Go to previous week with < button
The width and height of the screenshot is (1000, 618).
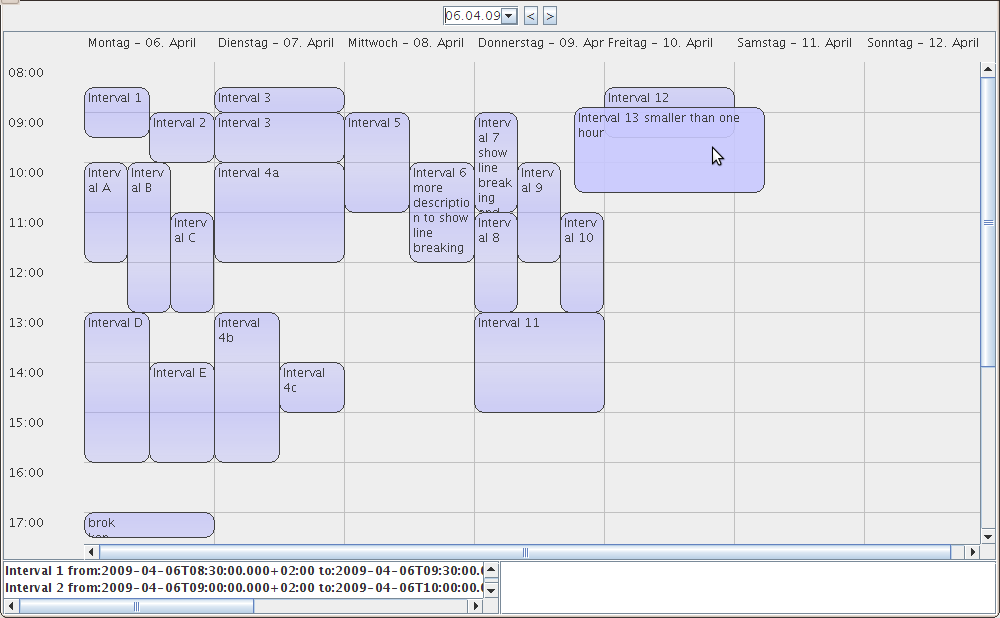(x=531, y=15)
